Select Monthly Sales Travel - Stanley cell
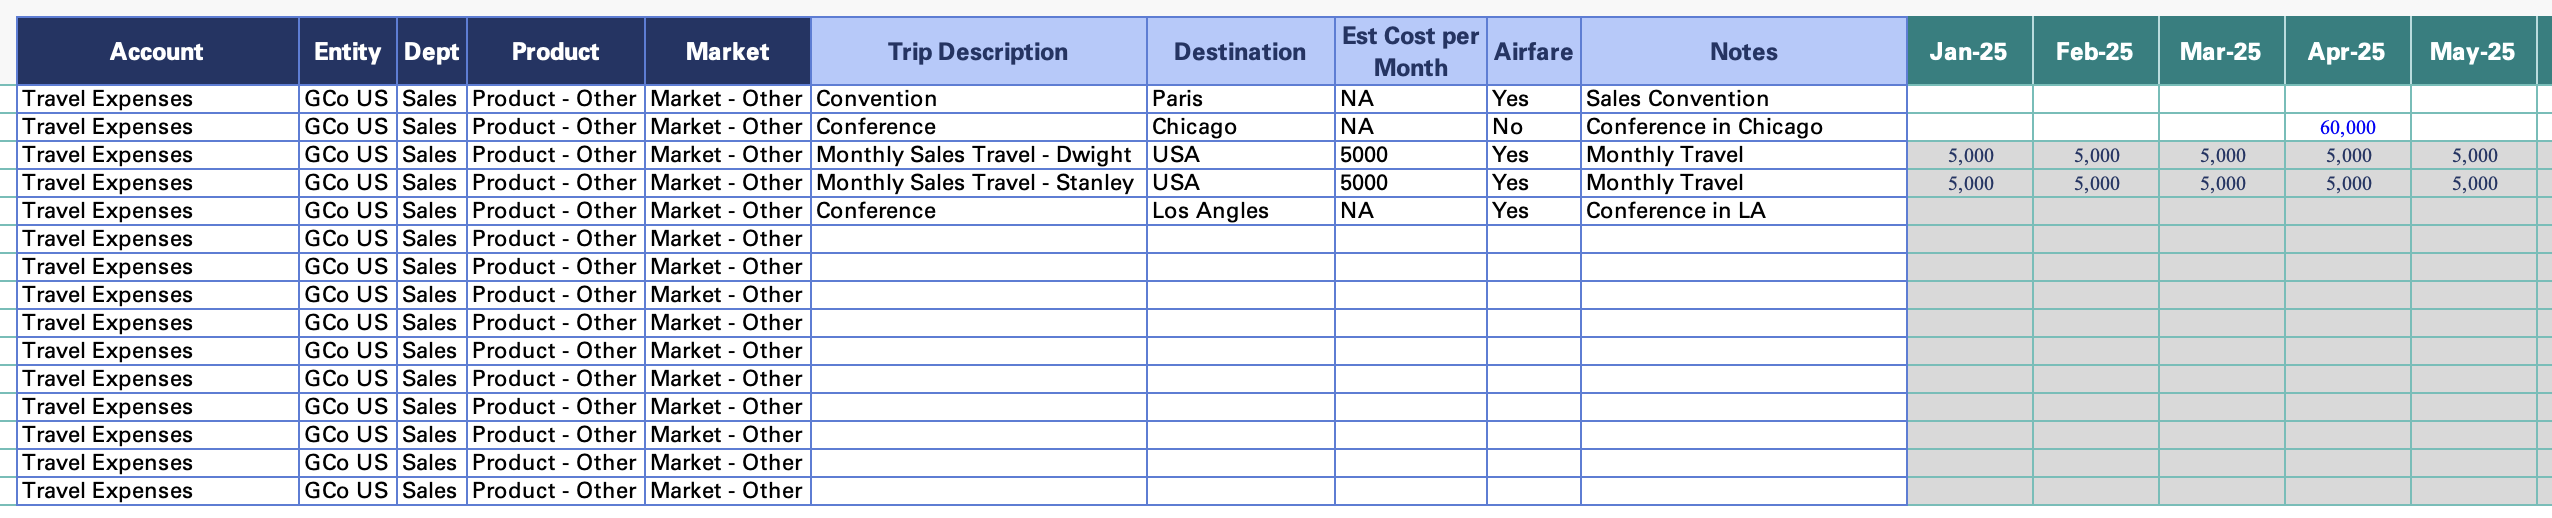 (x=978, y=183)
